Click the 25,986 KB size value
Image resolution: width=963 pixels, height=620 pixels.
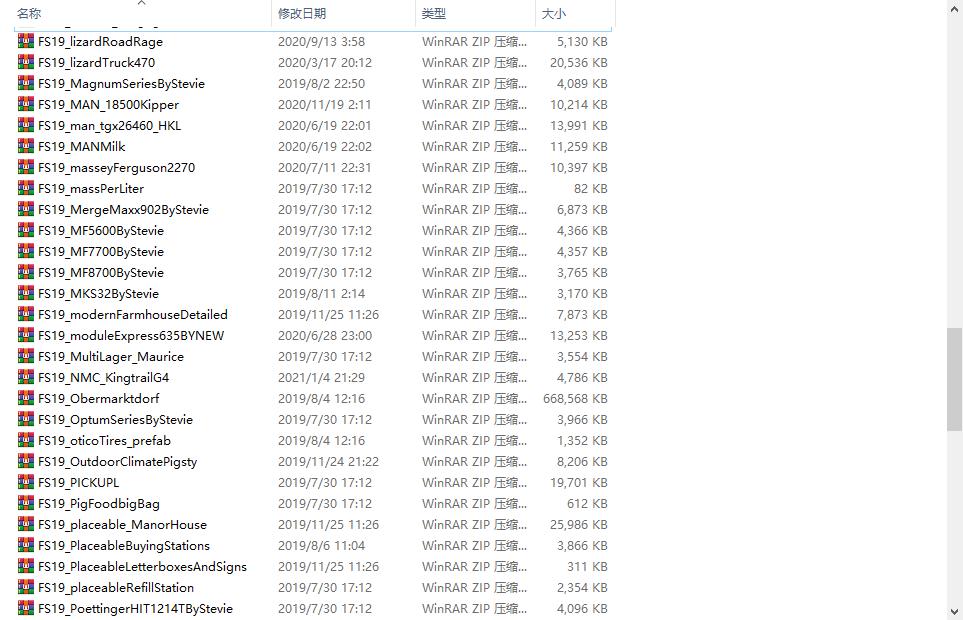[x=579, y=525]
